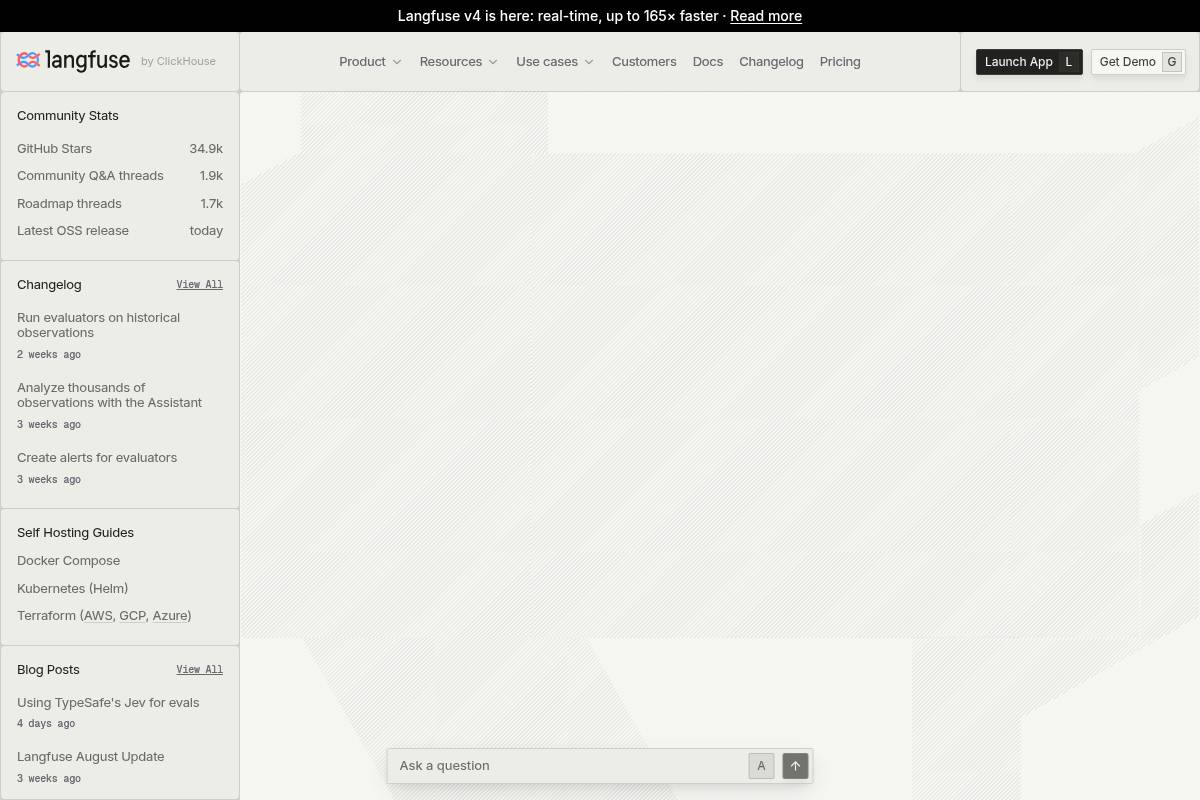Open the Kubernetes (Helm) guide
Image resolution: width=1200 pixels, height=800 pixels.
tap(73, 589)
